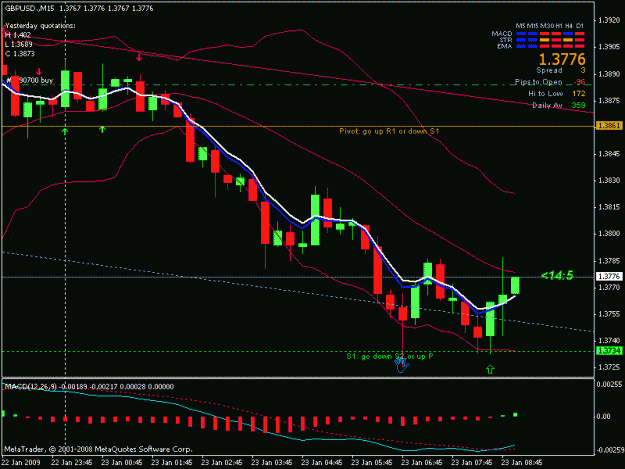Click the 1.3725 price scale label
Image resolution: width=625 pixels, height=469 pixels.
coord(610,367)
